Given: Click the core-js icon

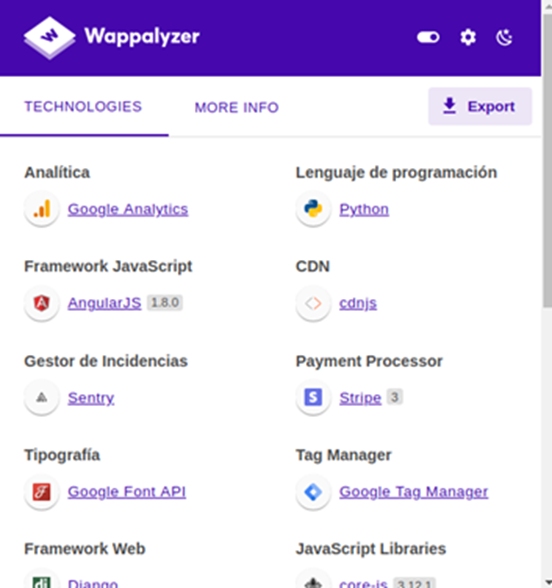Looking at the screenshot, I should click(313, 583).
